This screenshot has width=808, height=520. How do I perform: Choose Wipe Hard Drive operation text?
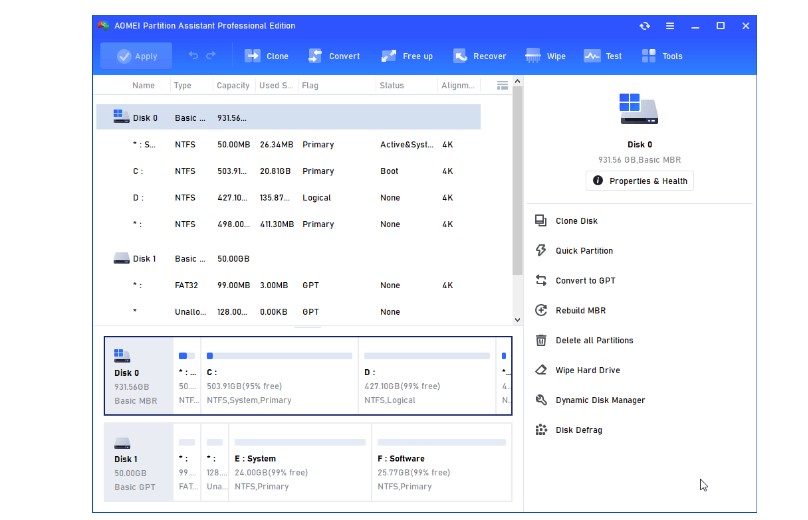point(587,371)
